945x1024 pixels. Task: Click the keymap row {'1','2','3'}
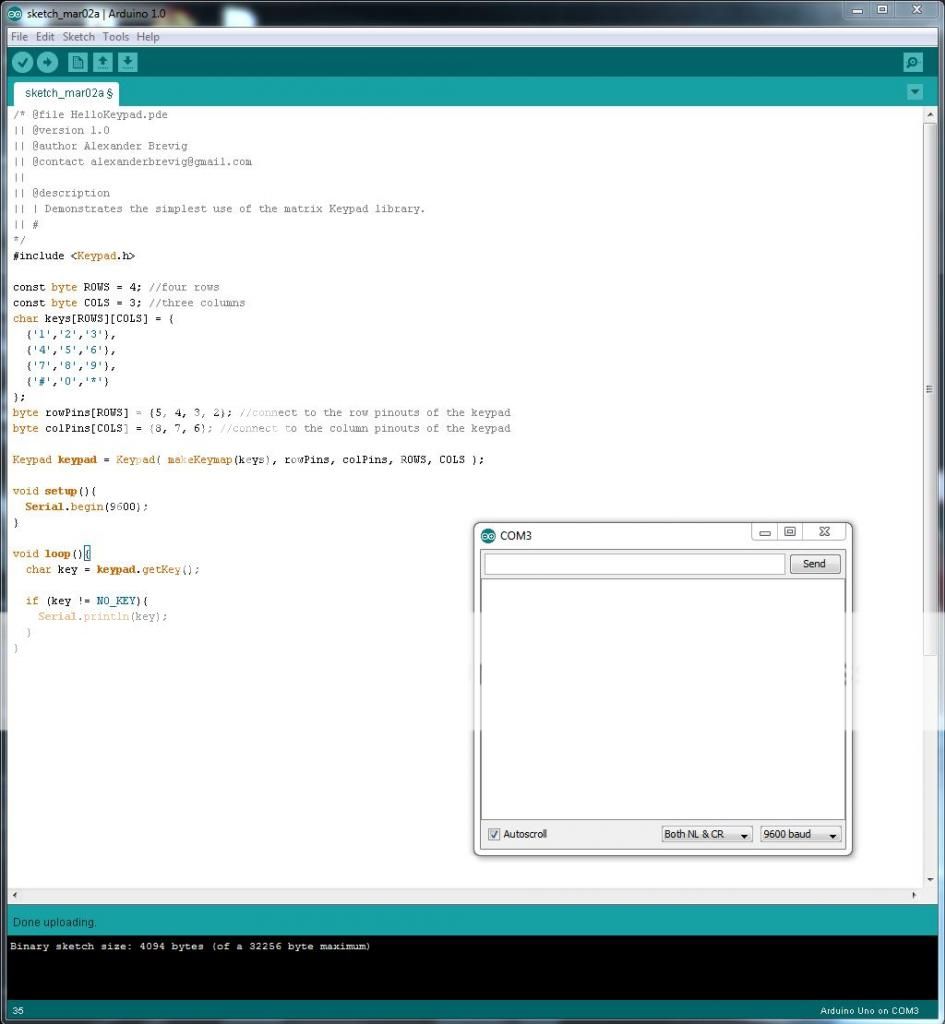click(71, 334)
